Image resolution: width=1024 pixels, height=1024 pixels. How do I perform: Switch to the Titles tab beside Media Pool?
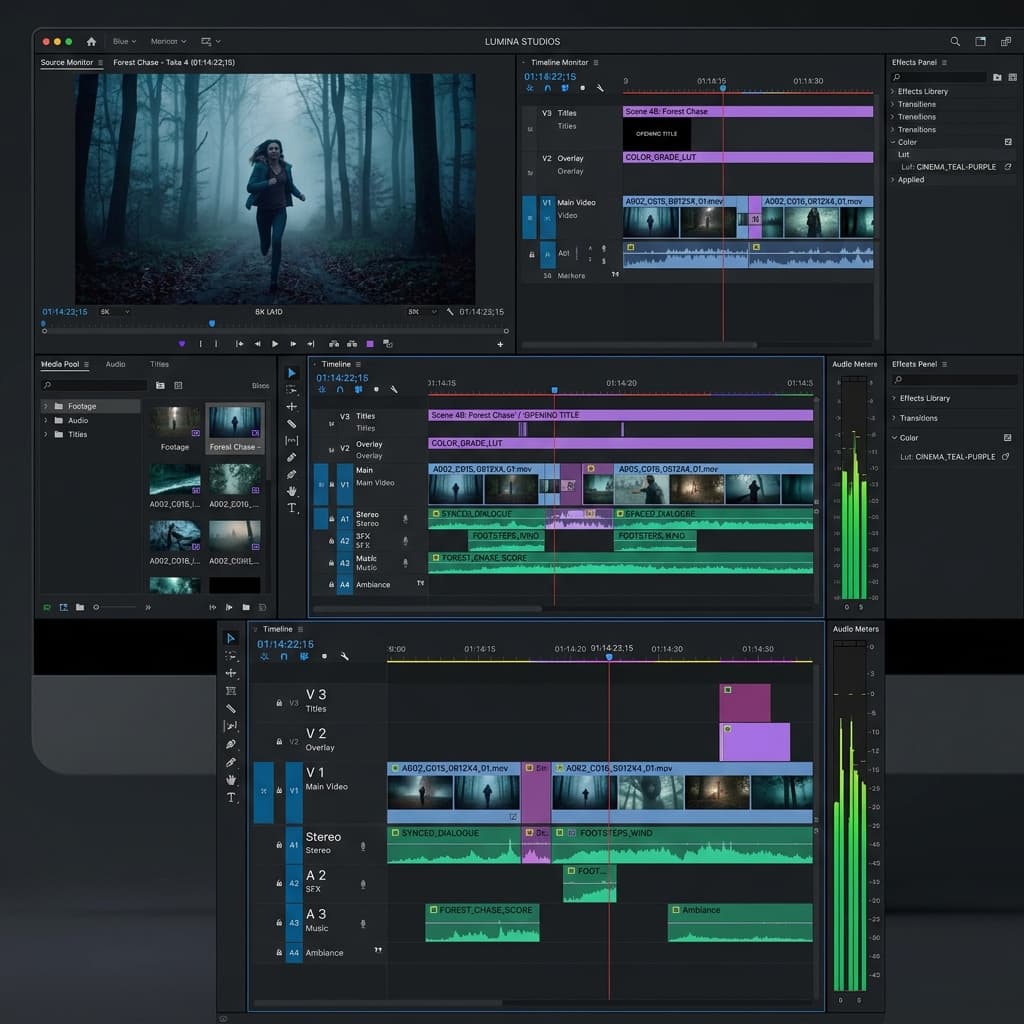[x=159, y=364]
